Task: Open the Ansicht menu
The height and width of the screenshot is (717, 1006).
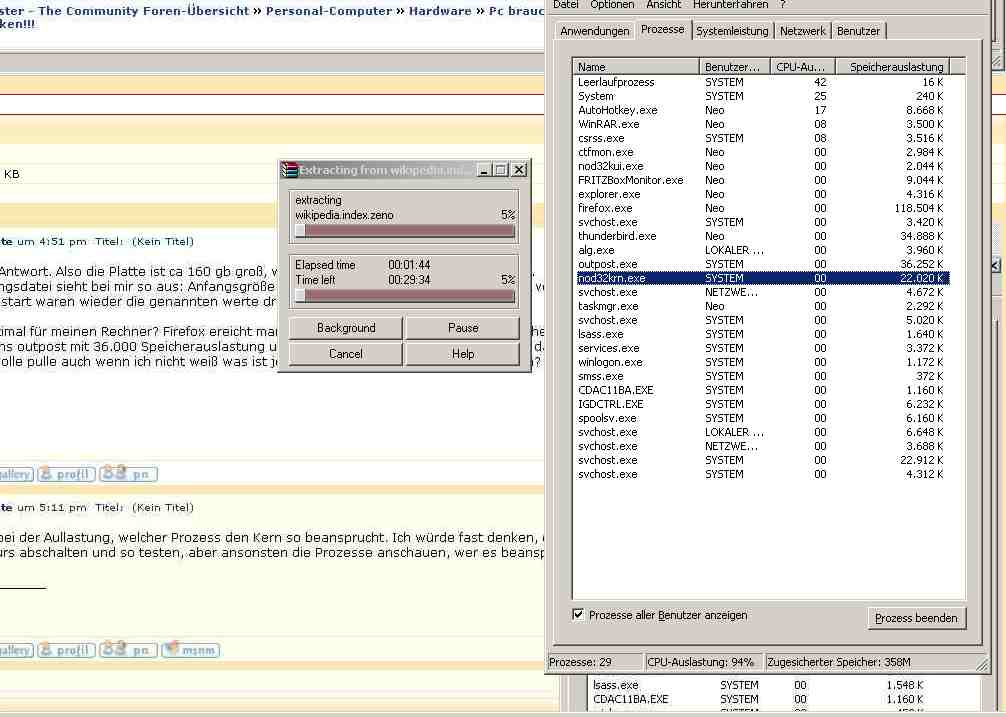Action: [664, 5]
